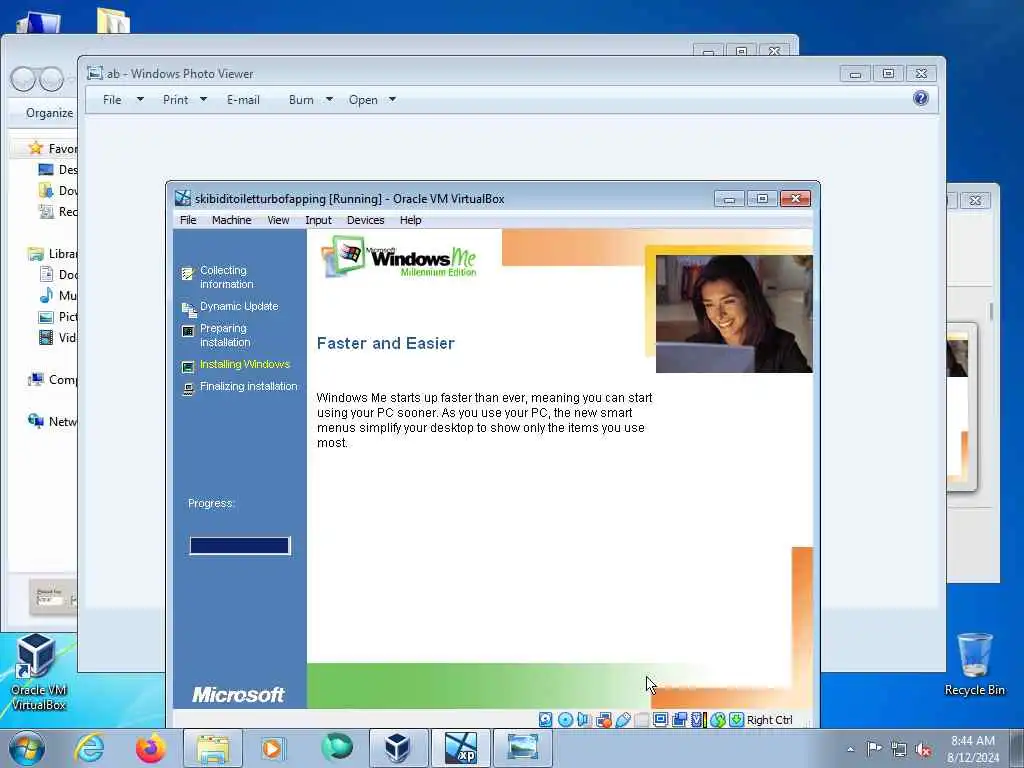Screen dimensions: 1024x768
Task: Click the CPU virtualization V icon in status bar
Action: pyautogui.click(x=698, y=720)
